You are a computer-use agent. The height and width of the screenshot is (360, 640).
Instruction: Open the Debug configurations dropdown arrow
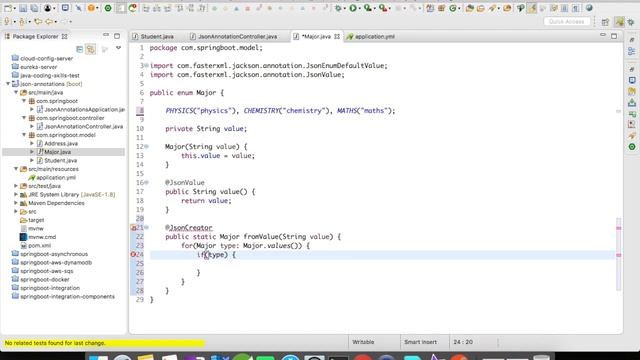pyautogui.click(x=344, y=8)
